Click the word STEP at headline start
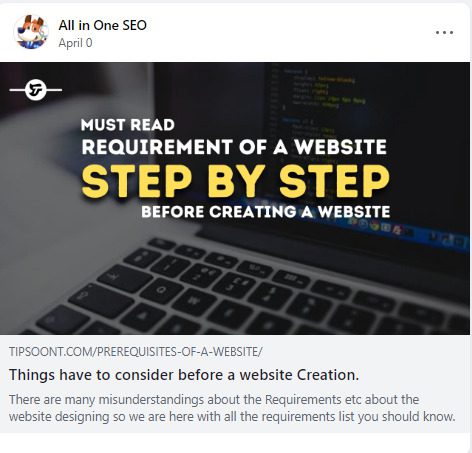 coord(137,182)
